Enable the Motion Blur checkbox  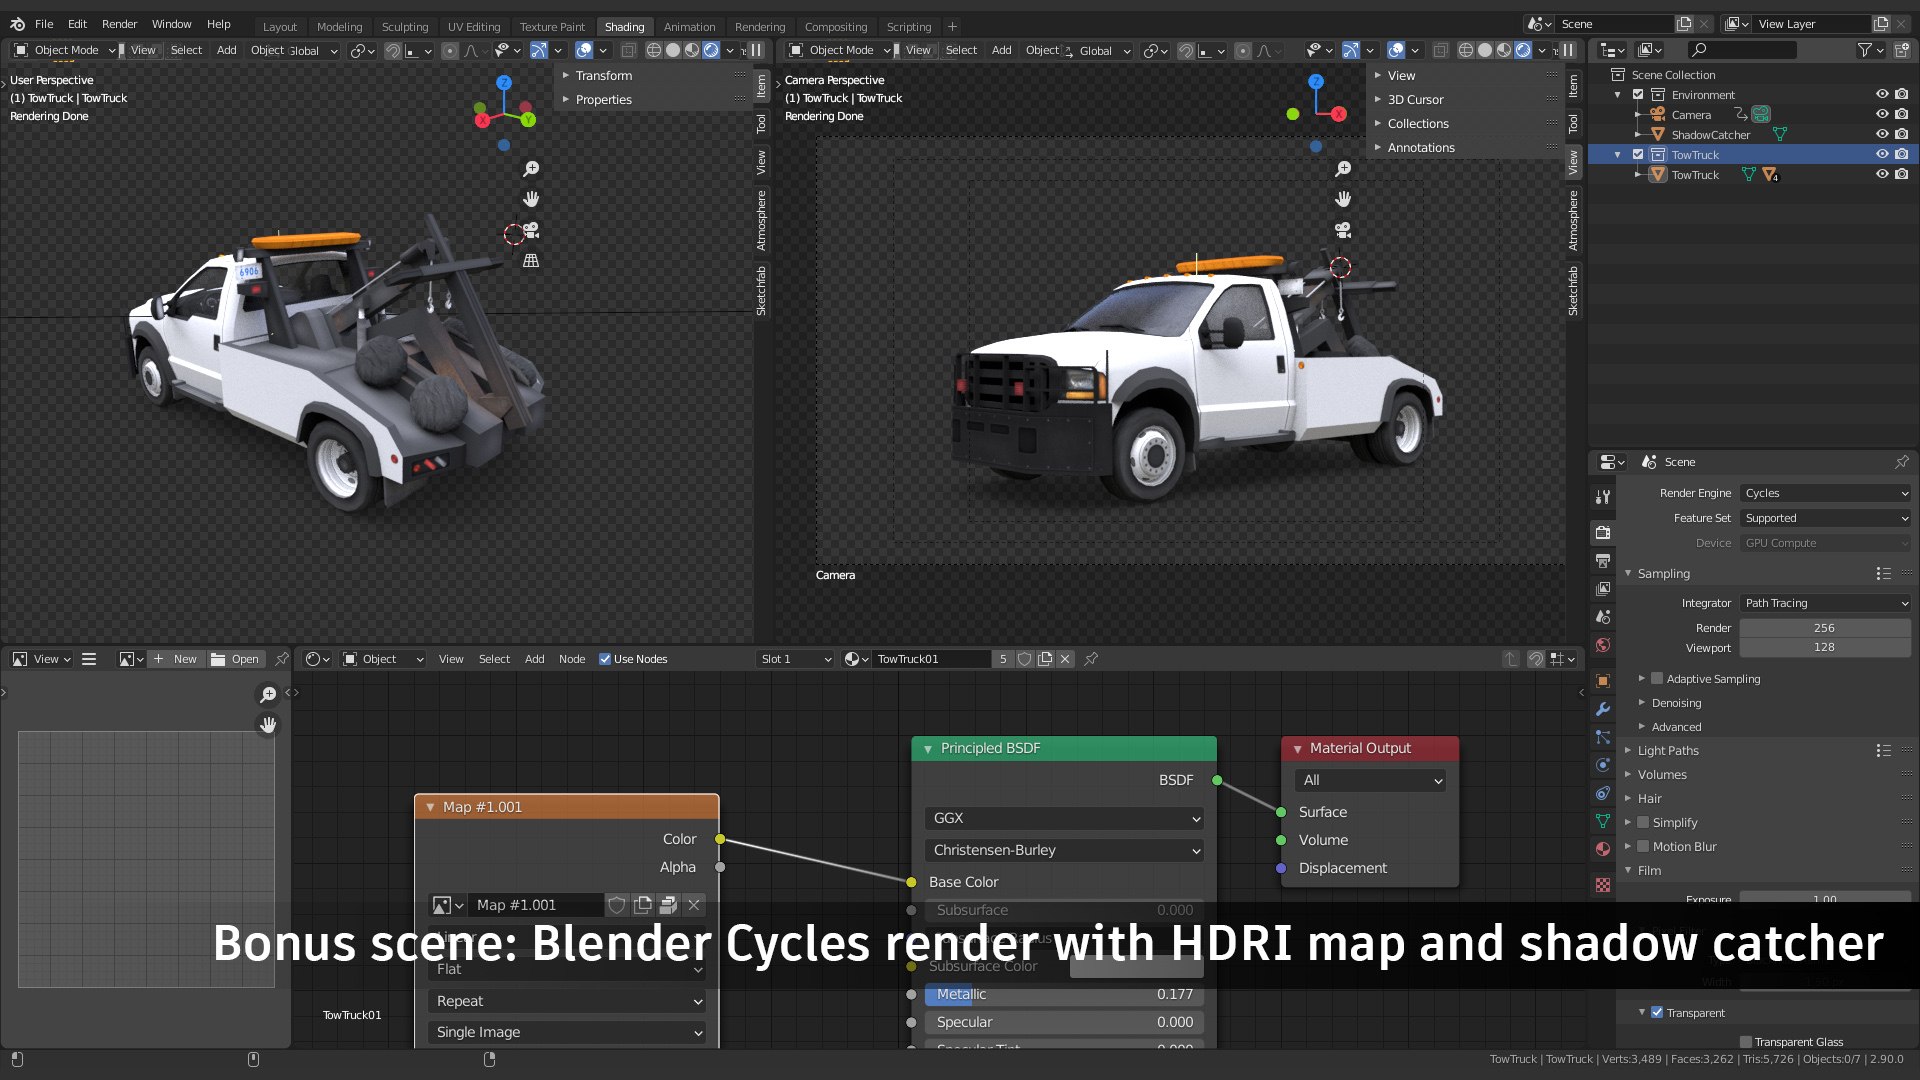1643,847
